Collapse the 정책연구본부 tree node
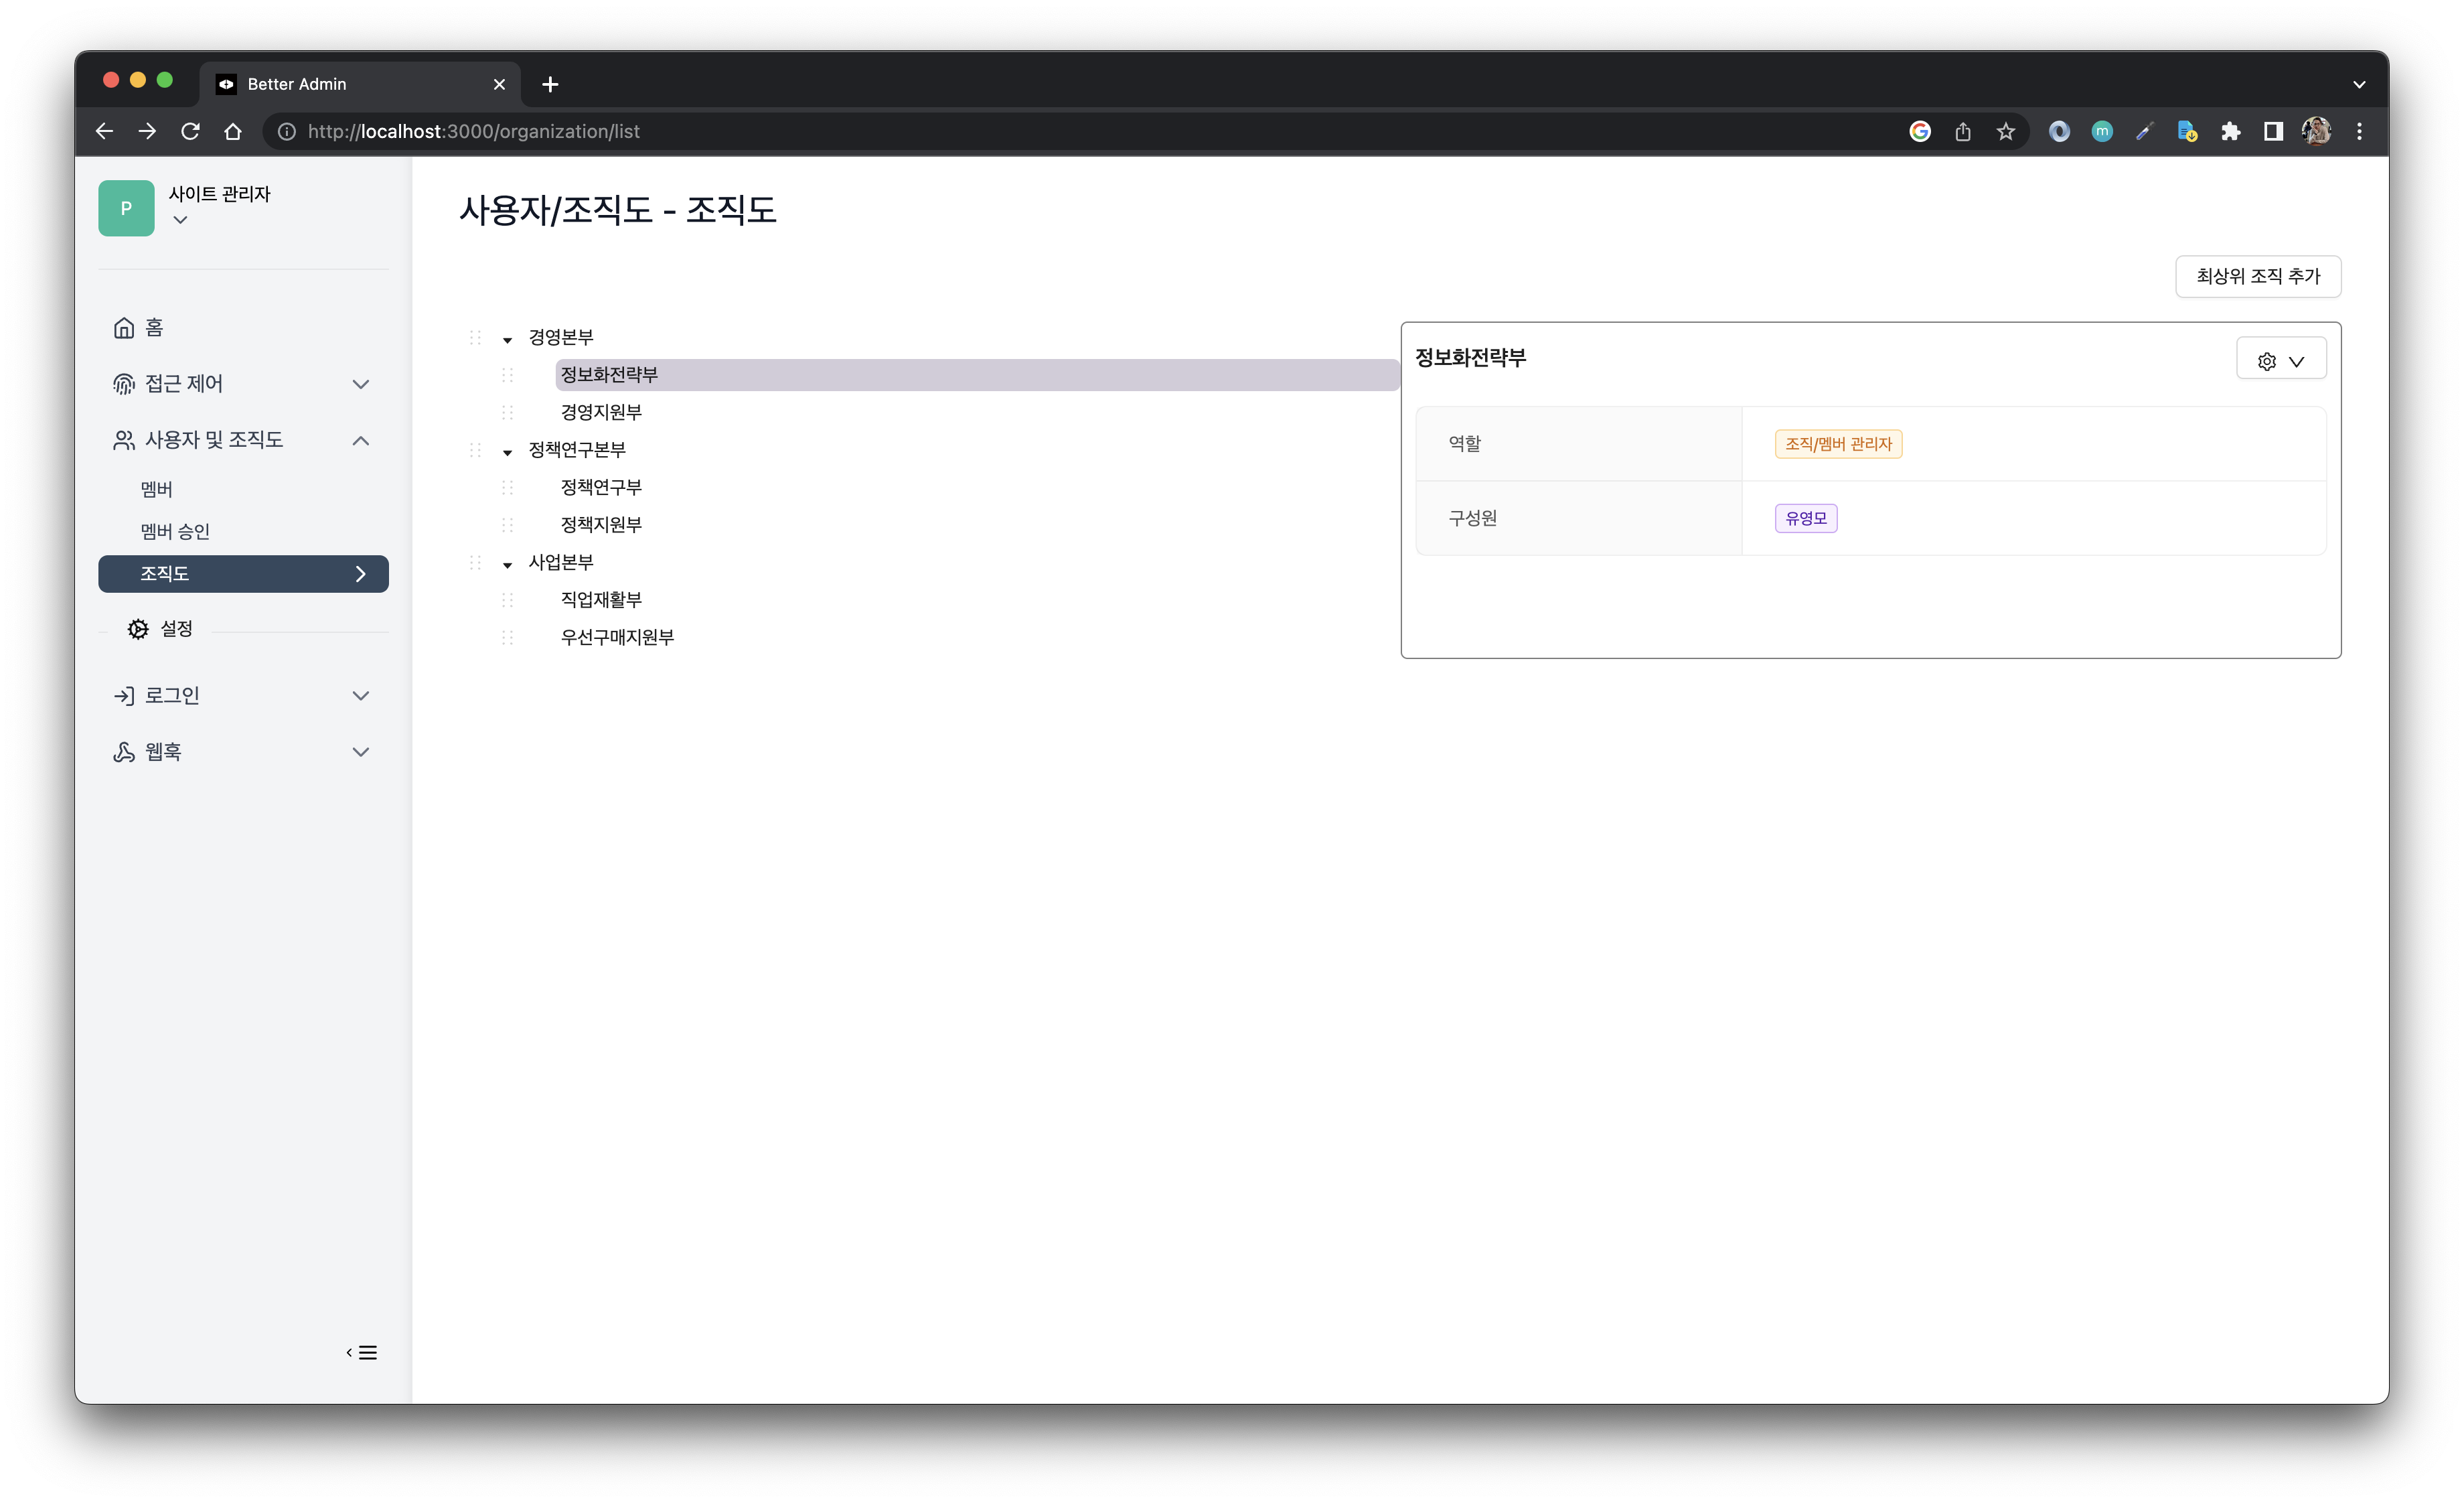This screenshot has height=1503, width=2464. (507, 451)
